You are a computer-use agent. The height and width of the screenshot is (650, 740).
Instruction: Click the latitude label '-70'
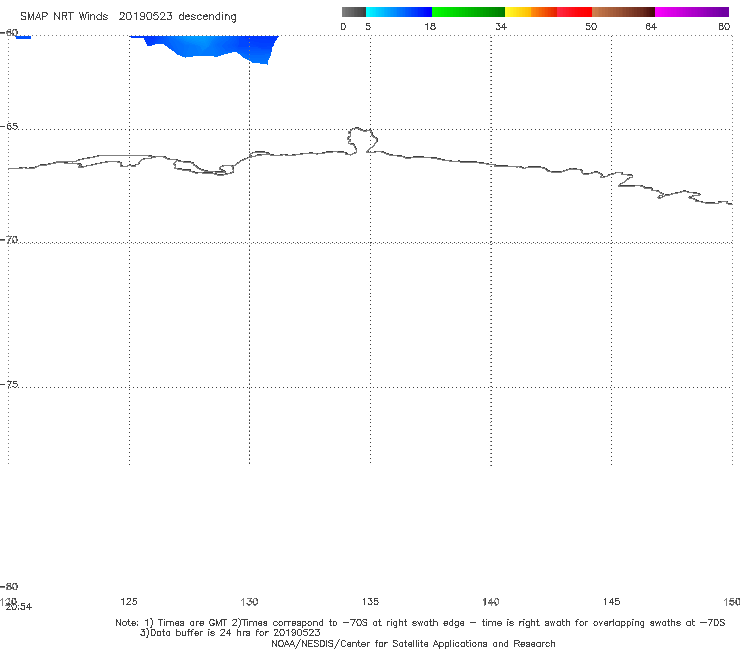point(9,240)
